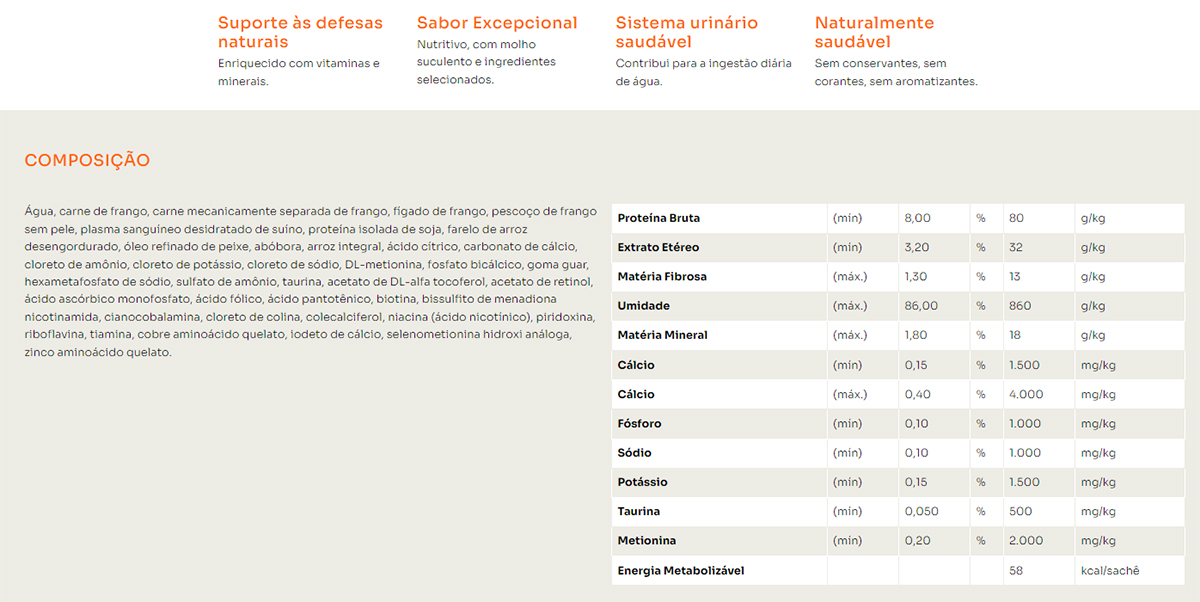1200x602 pixels.
Task: Click the 'Naturalmente saudável' heading
Action: pos(874,32)
